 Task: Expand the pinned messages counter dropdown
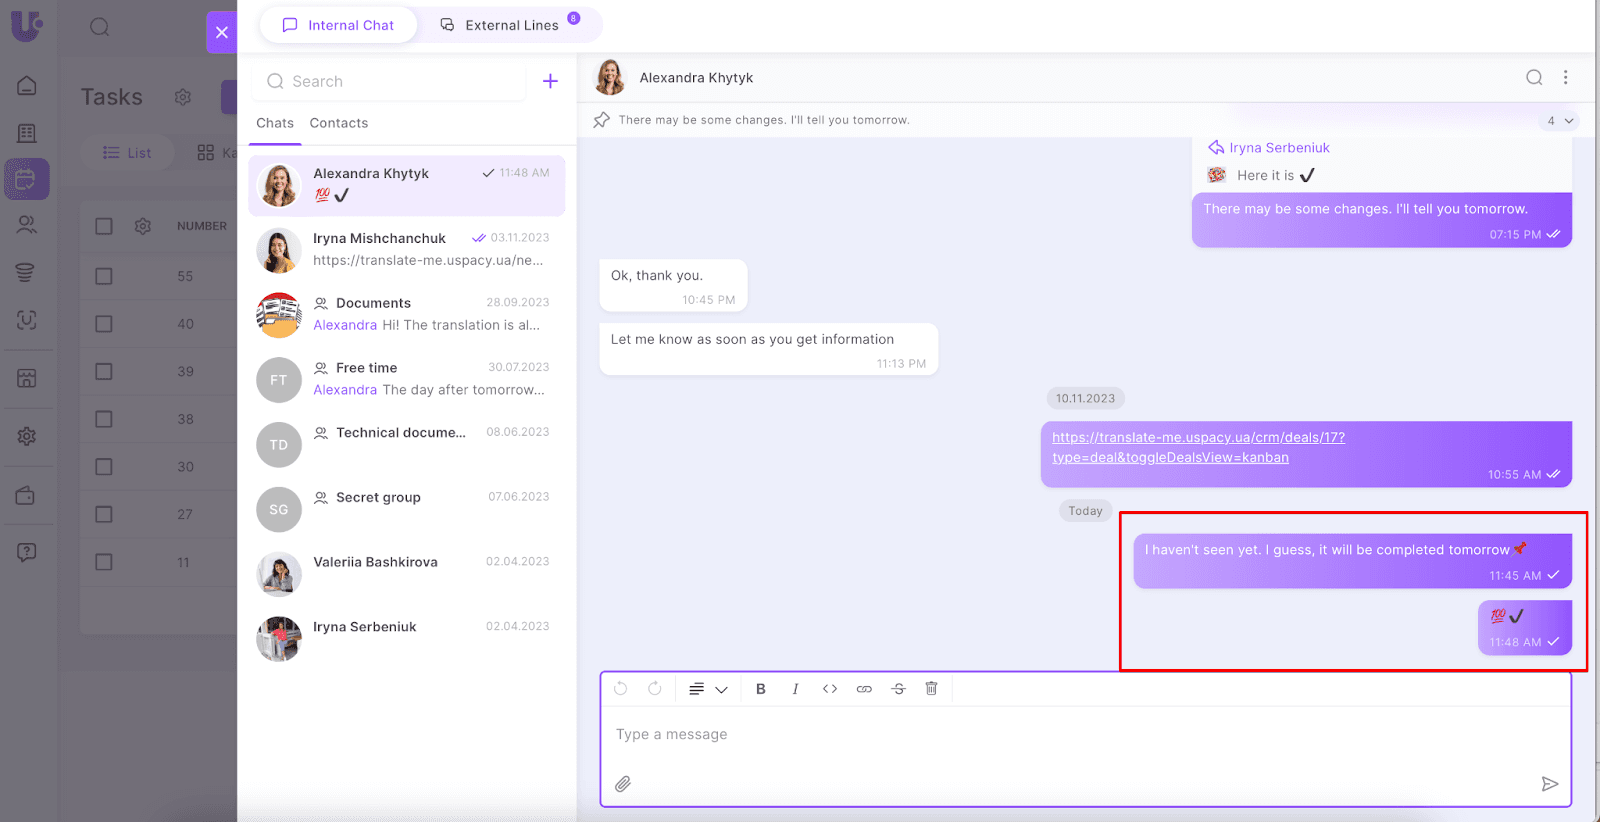[x=1559, y=121]
